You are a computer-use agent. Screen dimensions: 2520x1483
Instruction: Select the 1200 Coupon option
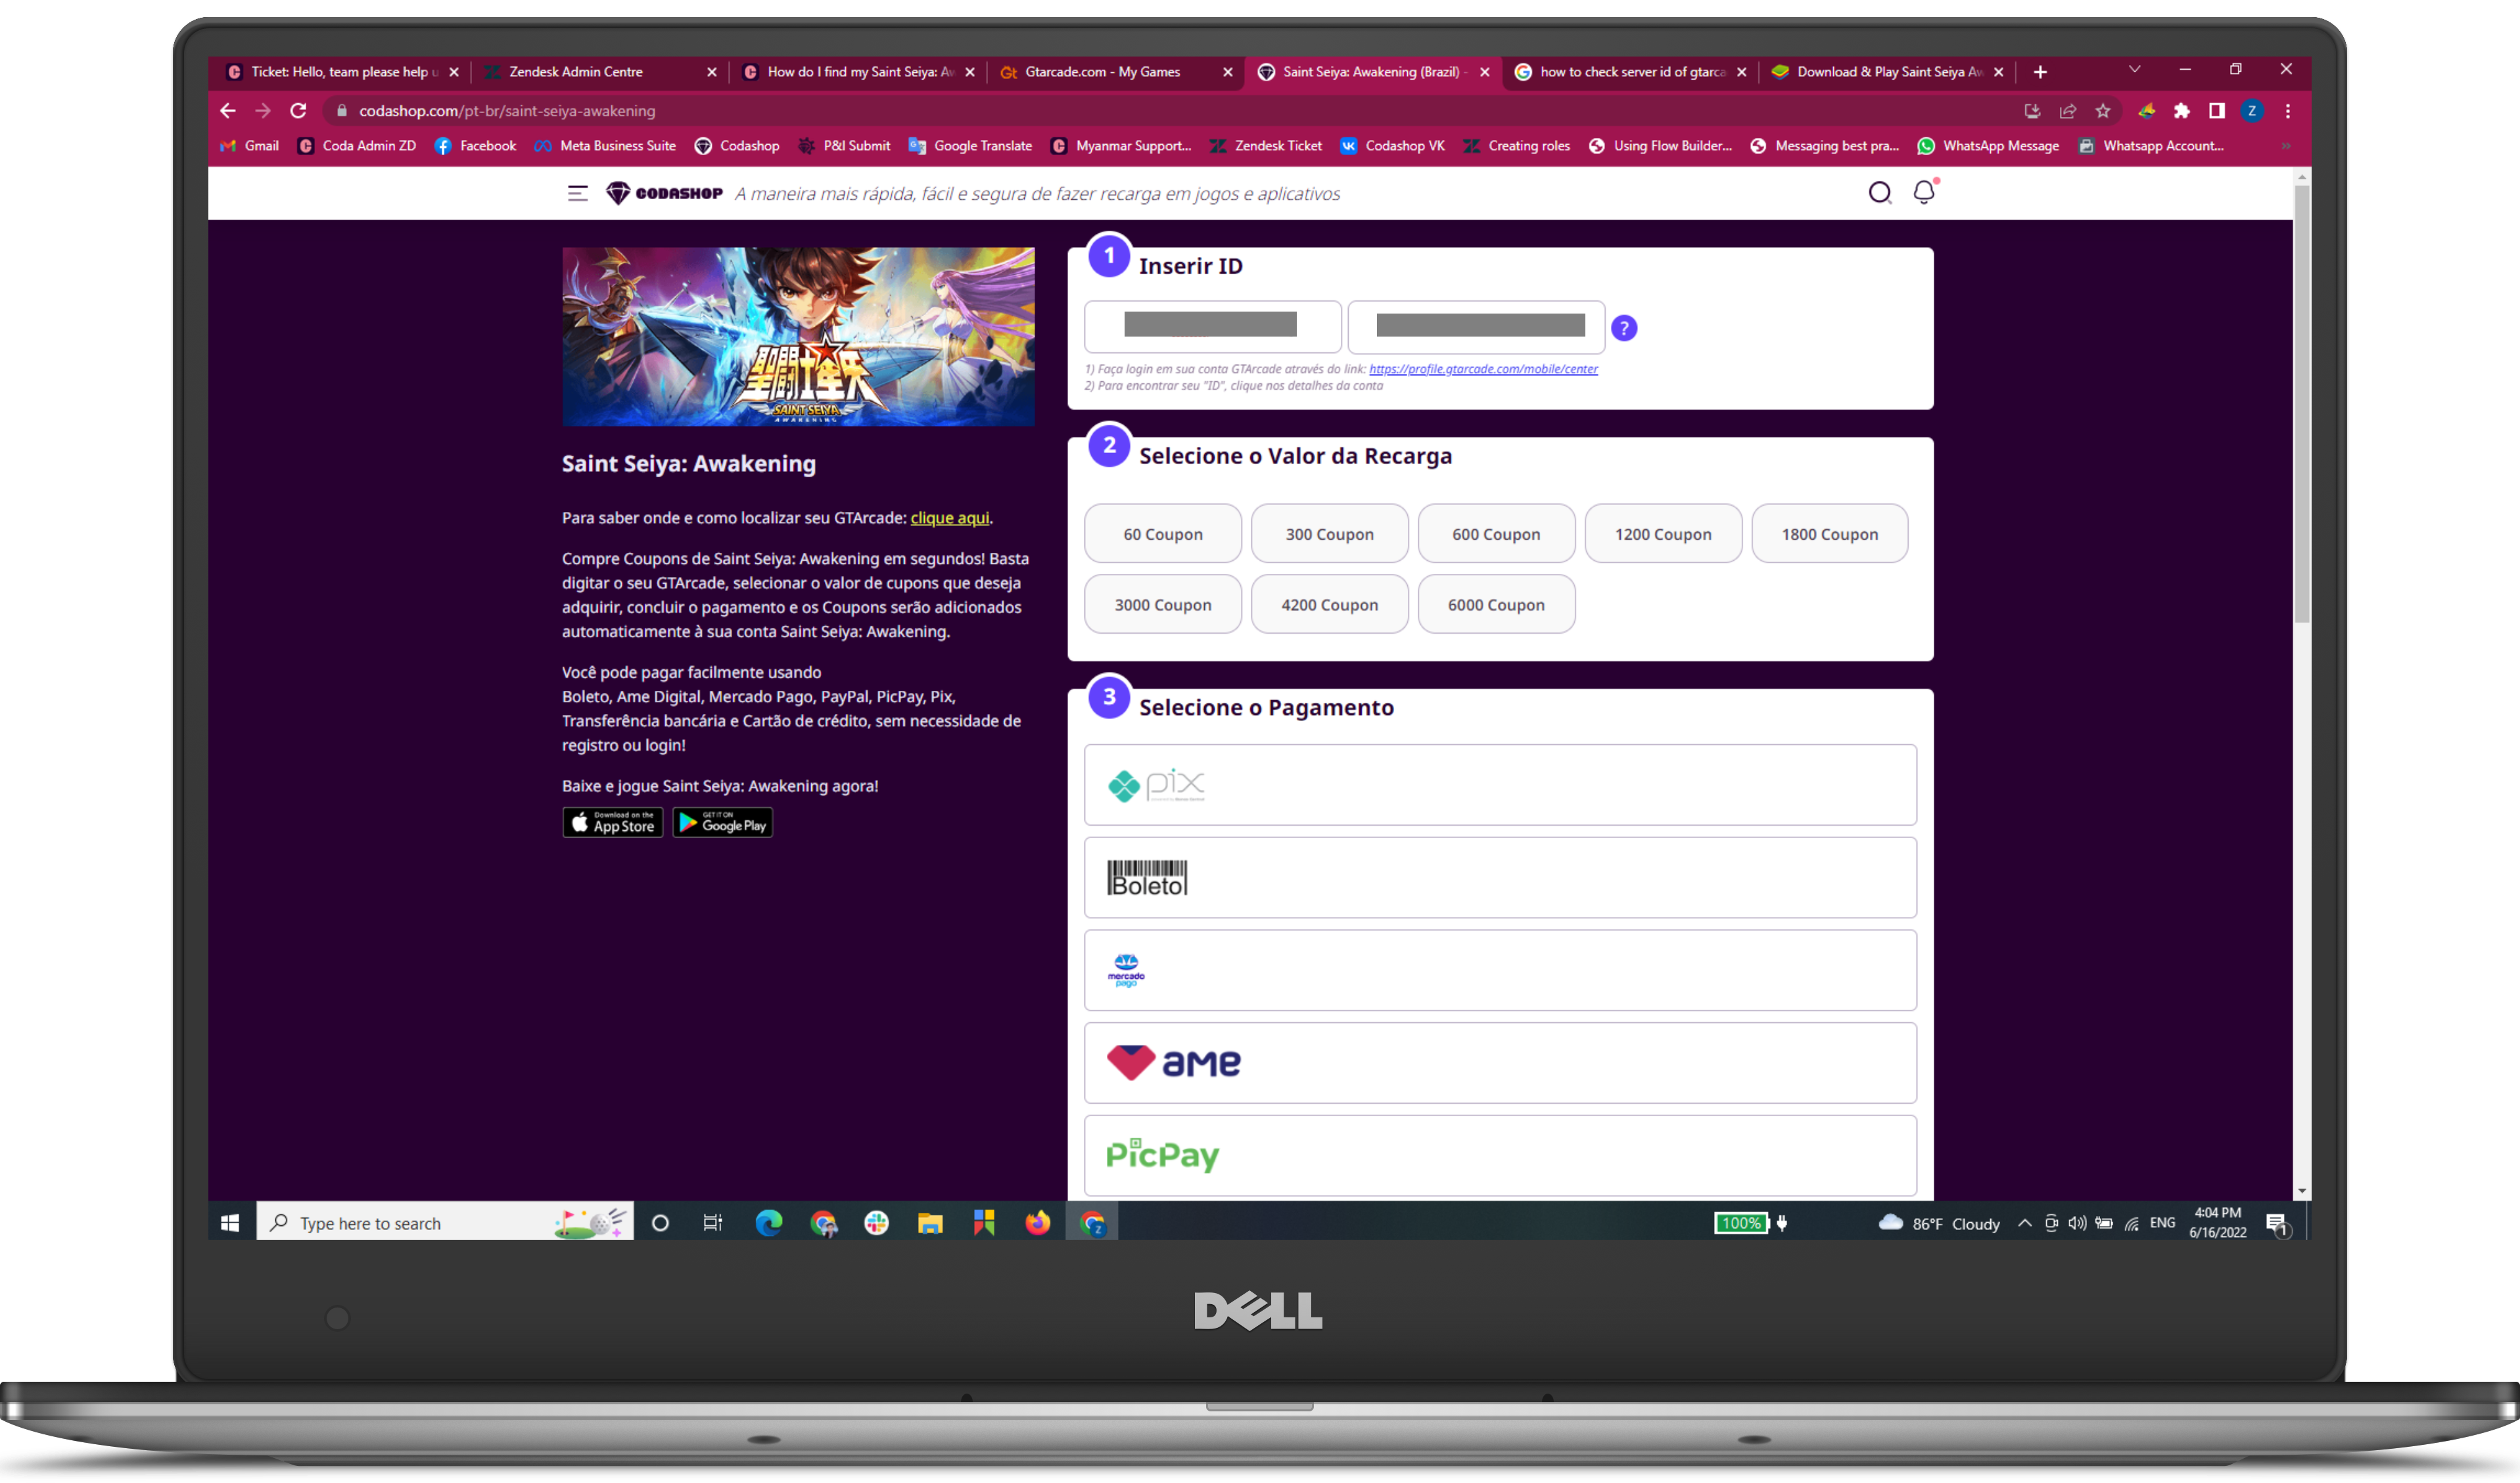pyautogui.click(x=1663, y=534)
